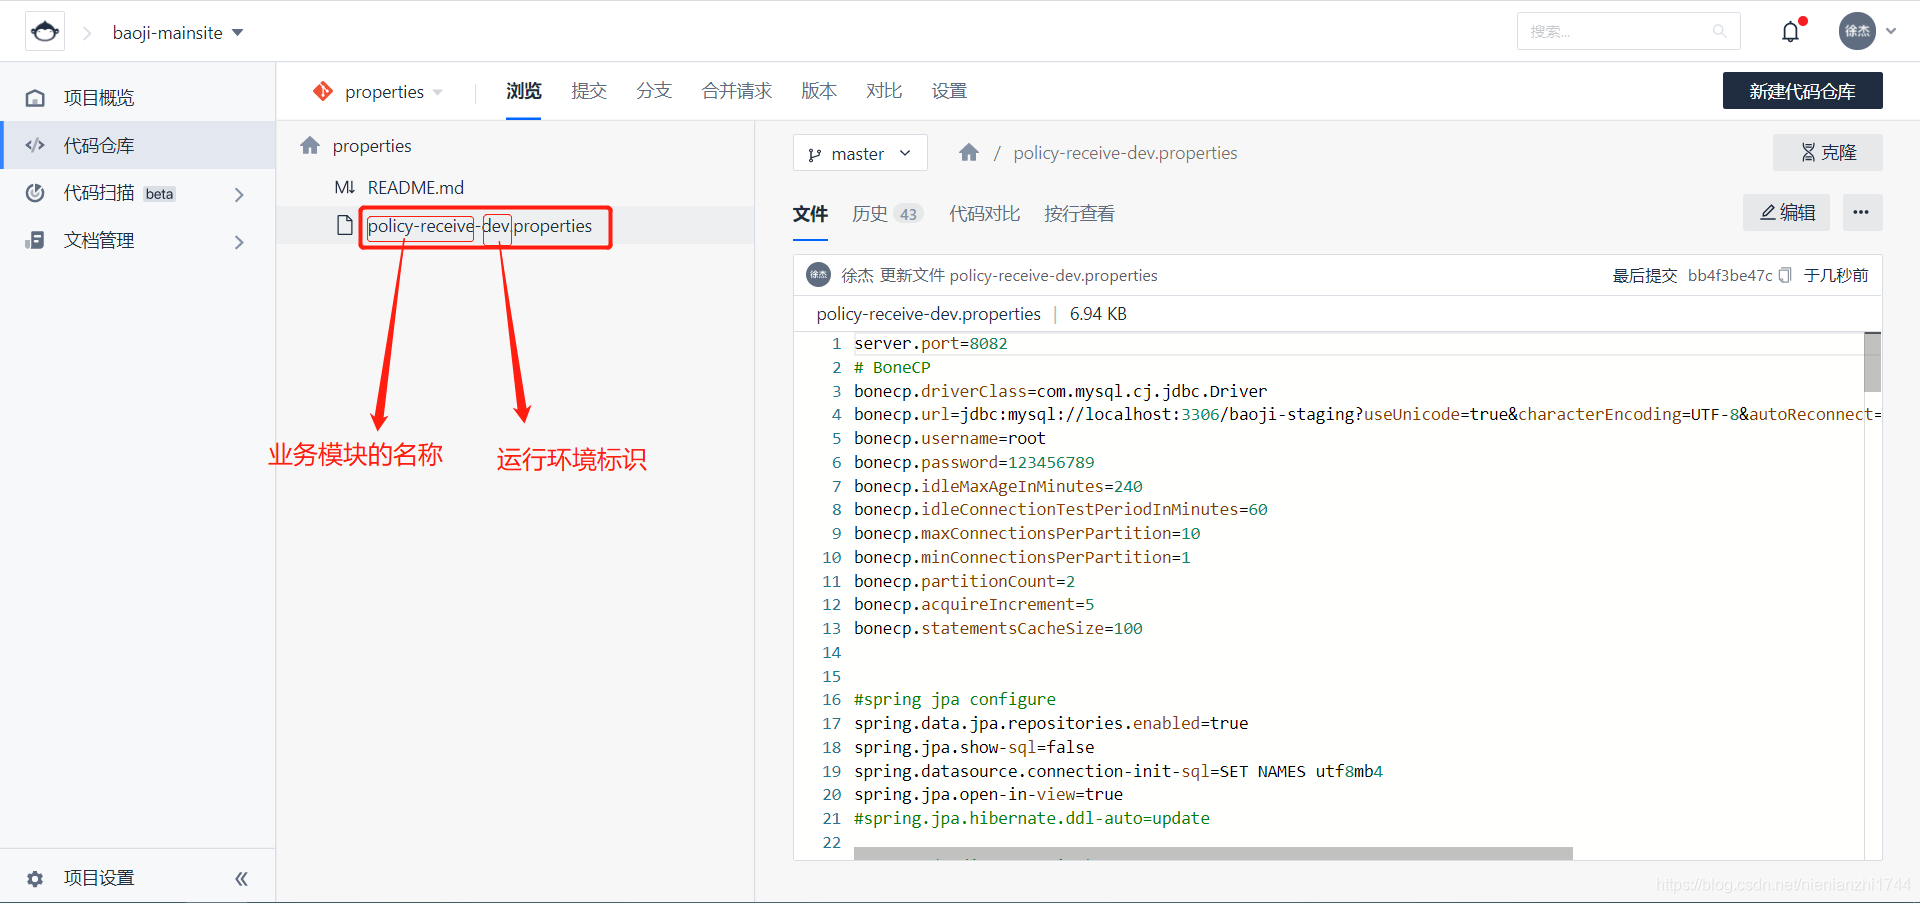The image size is (1920, 903).
Task: Open the 项目概览 sidebar icon
Action: click(x=35, y=97)
